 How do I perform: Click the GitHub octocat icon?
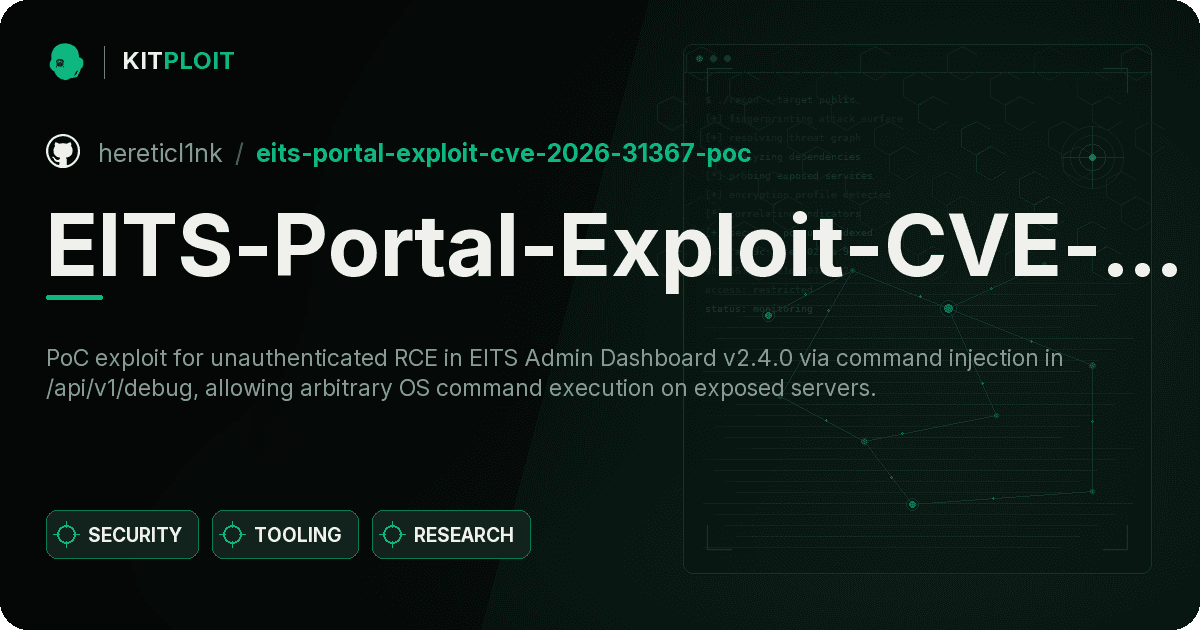click(x=63, y=152)
